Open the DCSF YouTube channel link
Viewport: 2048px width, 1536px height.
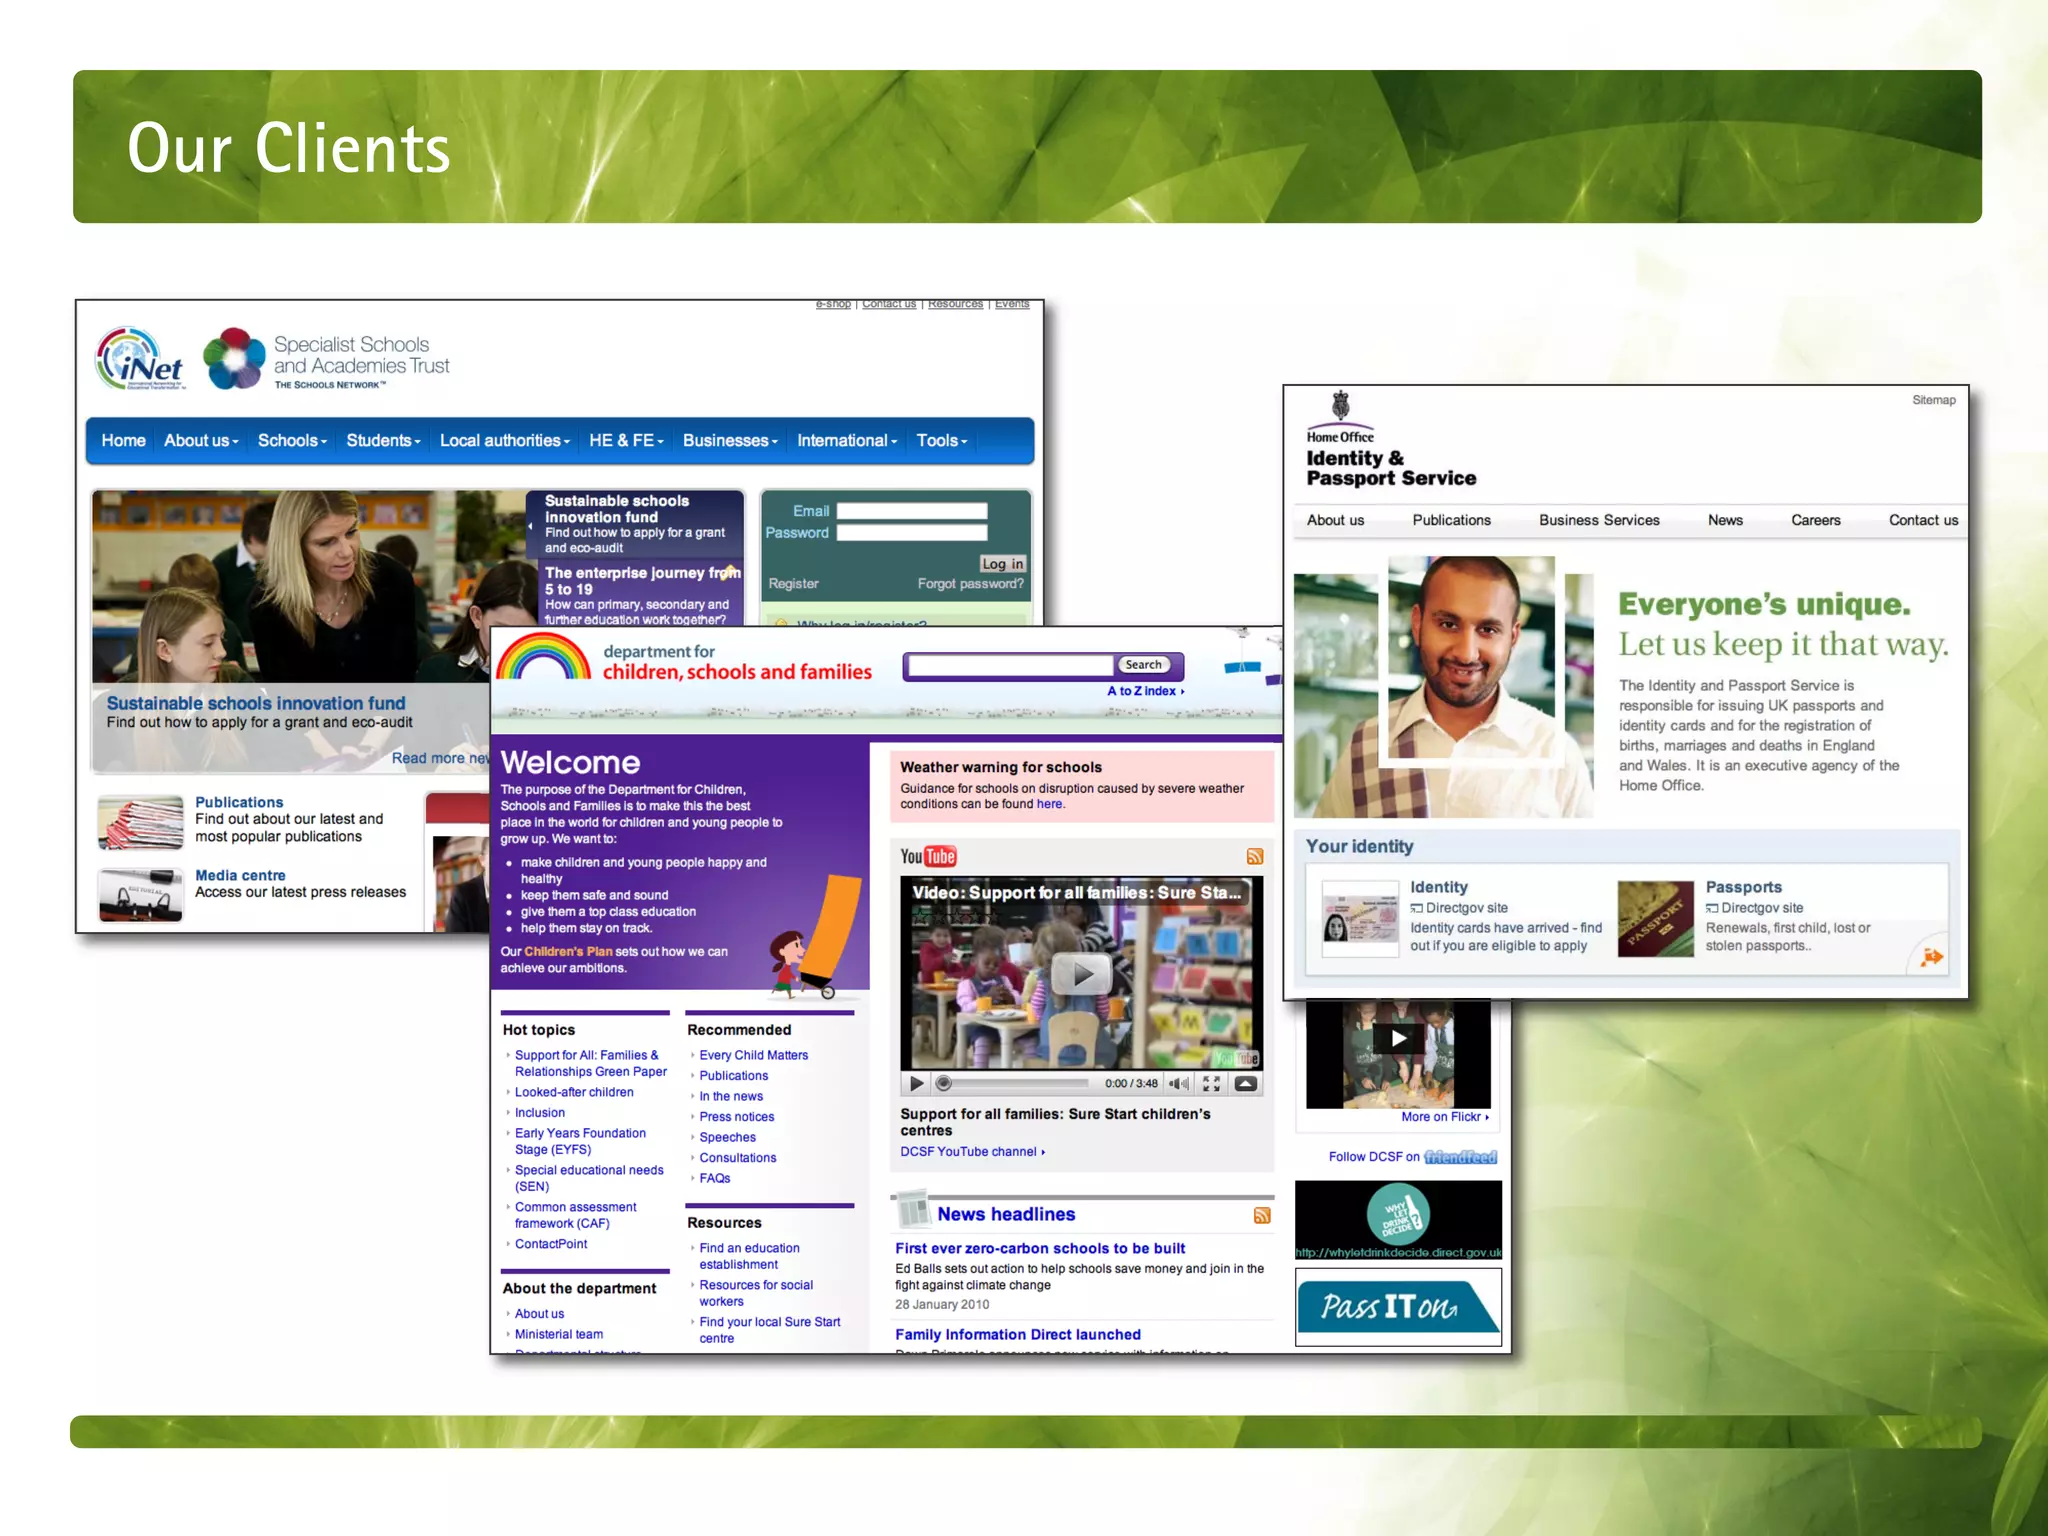[972, 1152]
